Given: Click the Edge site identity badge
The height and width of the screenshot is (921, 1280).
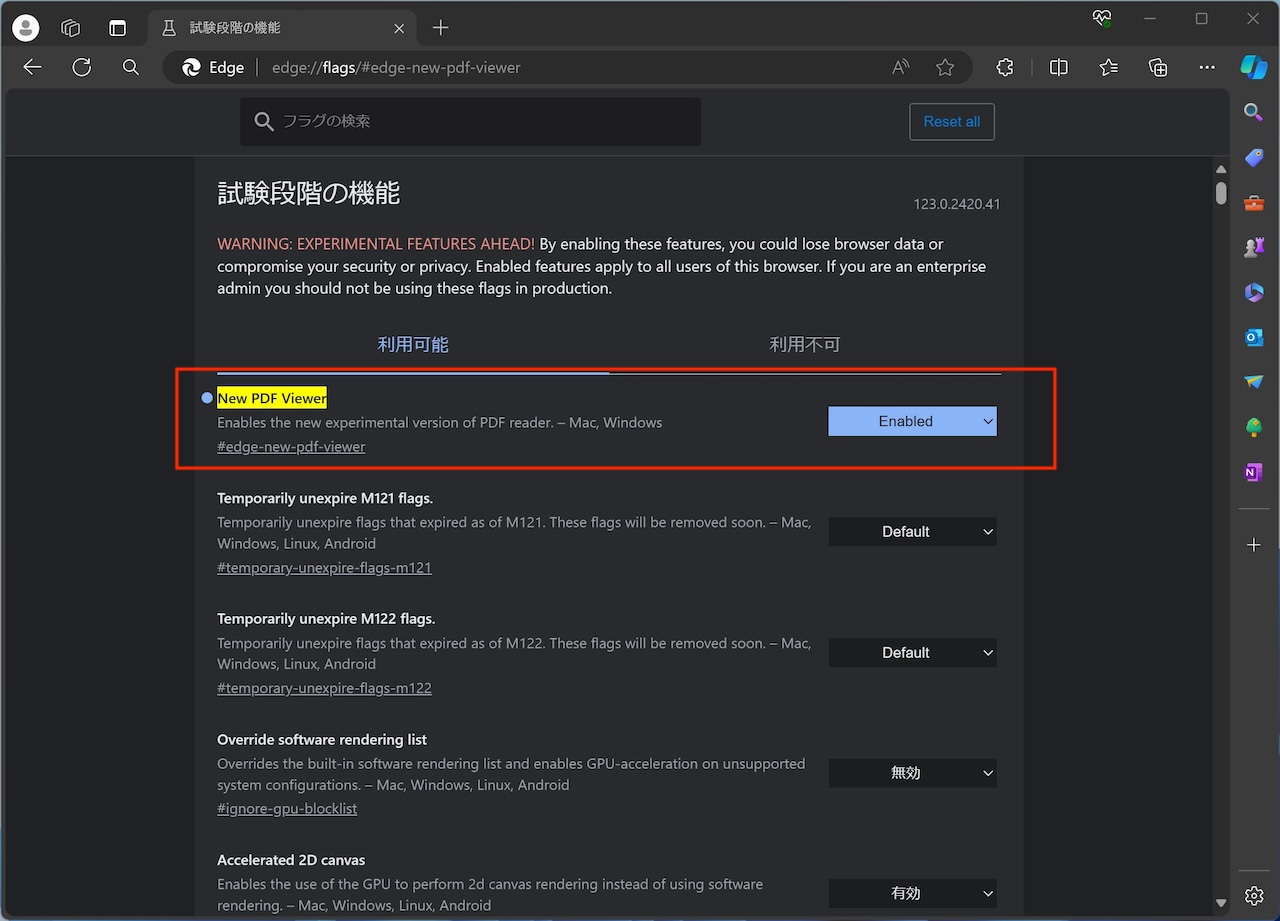Looking at the screenshot, I should [x=213, y=67].
